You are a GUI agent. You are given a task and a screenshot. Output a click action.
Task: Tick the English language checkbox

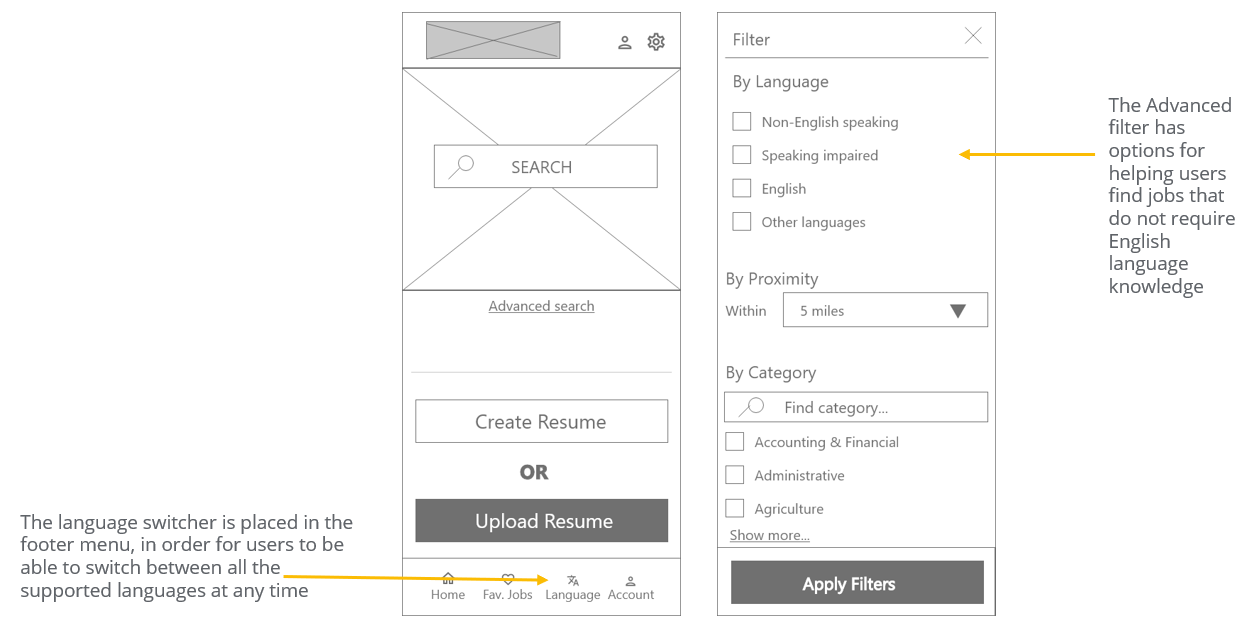[x=742, y=188]
